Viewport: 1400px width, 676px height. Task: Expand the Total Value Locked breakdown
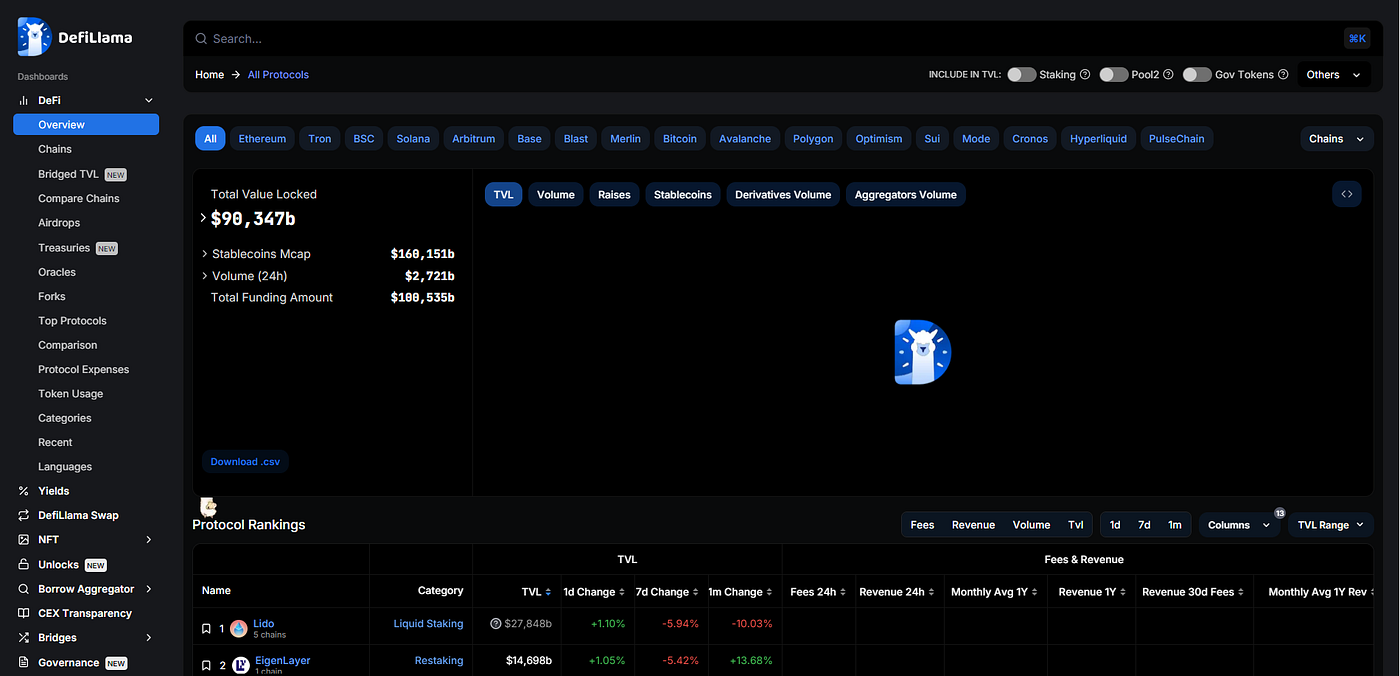[x=204, y=218]
